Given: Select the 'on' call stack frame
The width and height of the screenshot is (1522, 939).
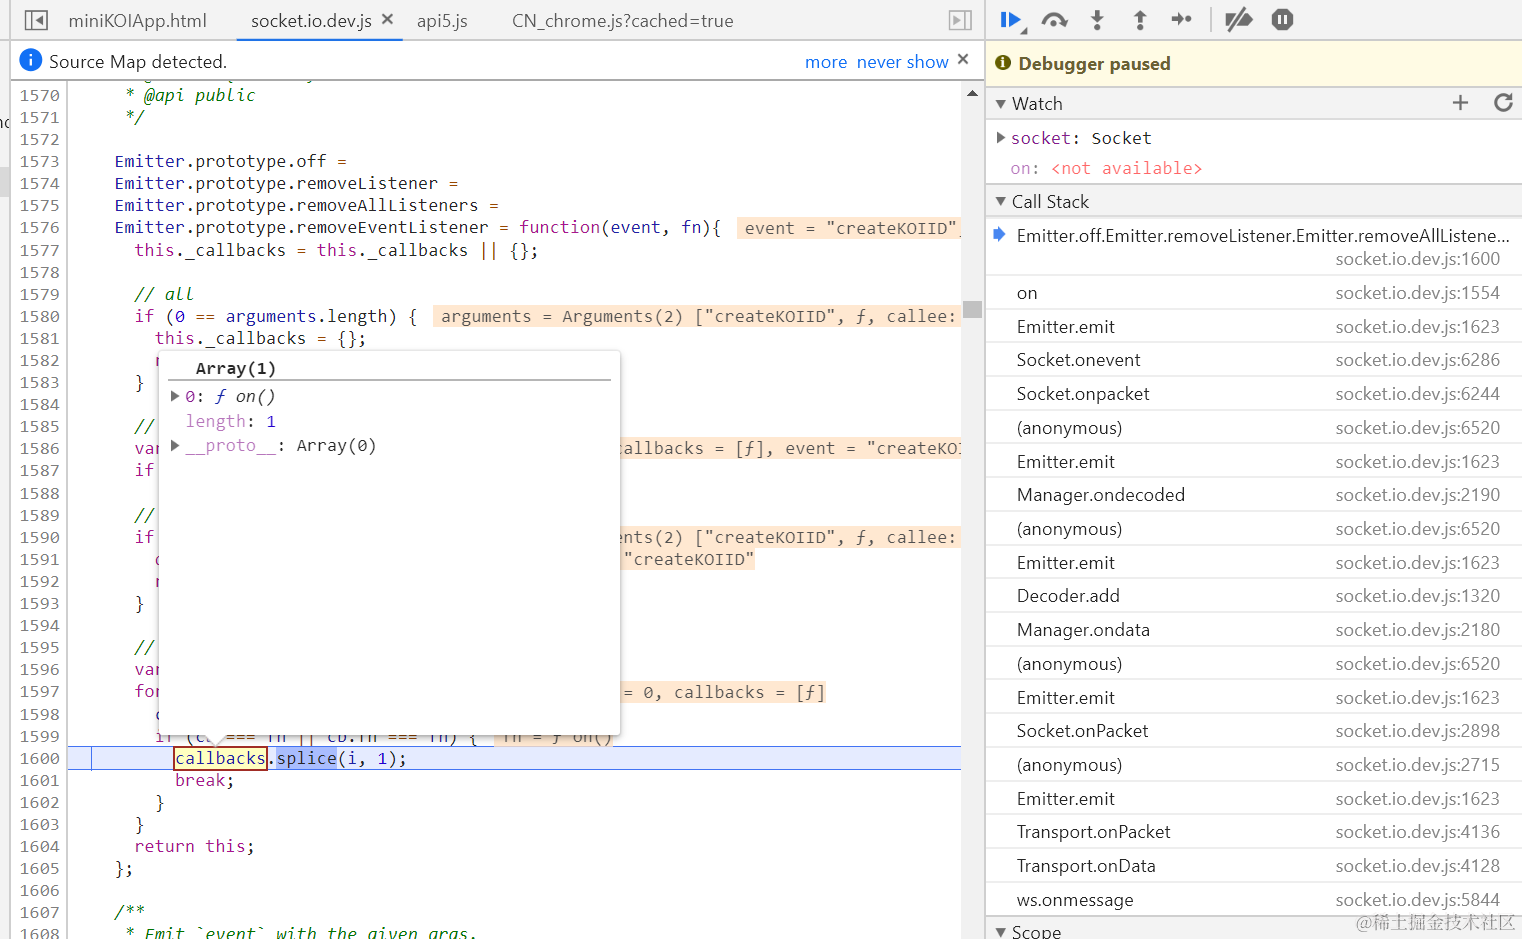Looking at the screenshot, I should (x=1254, y=293).
